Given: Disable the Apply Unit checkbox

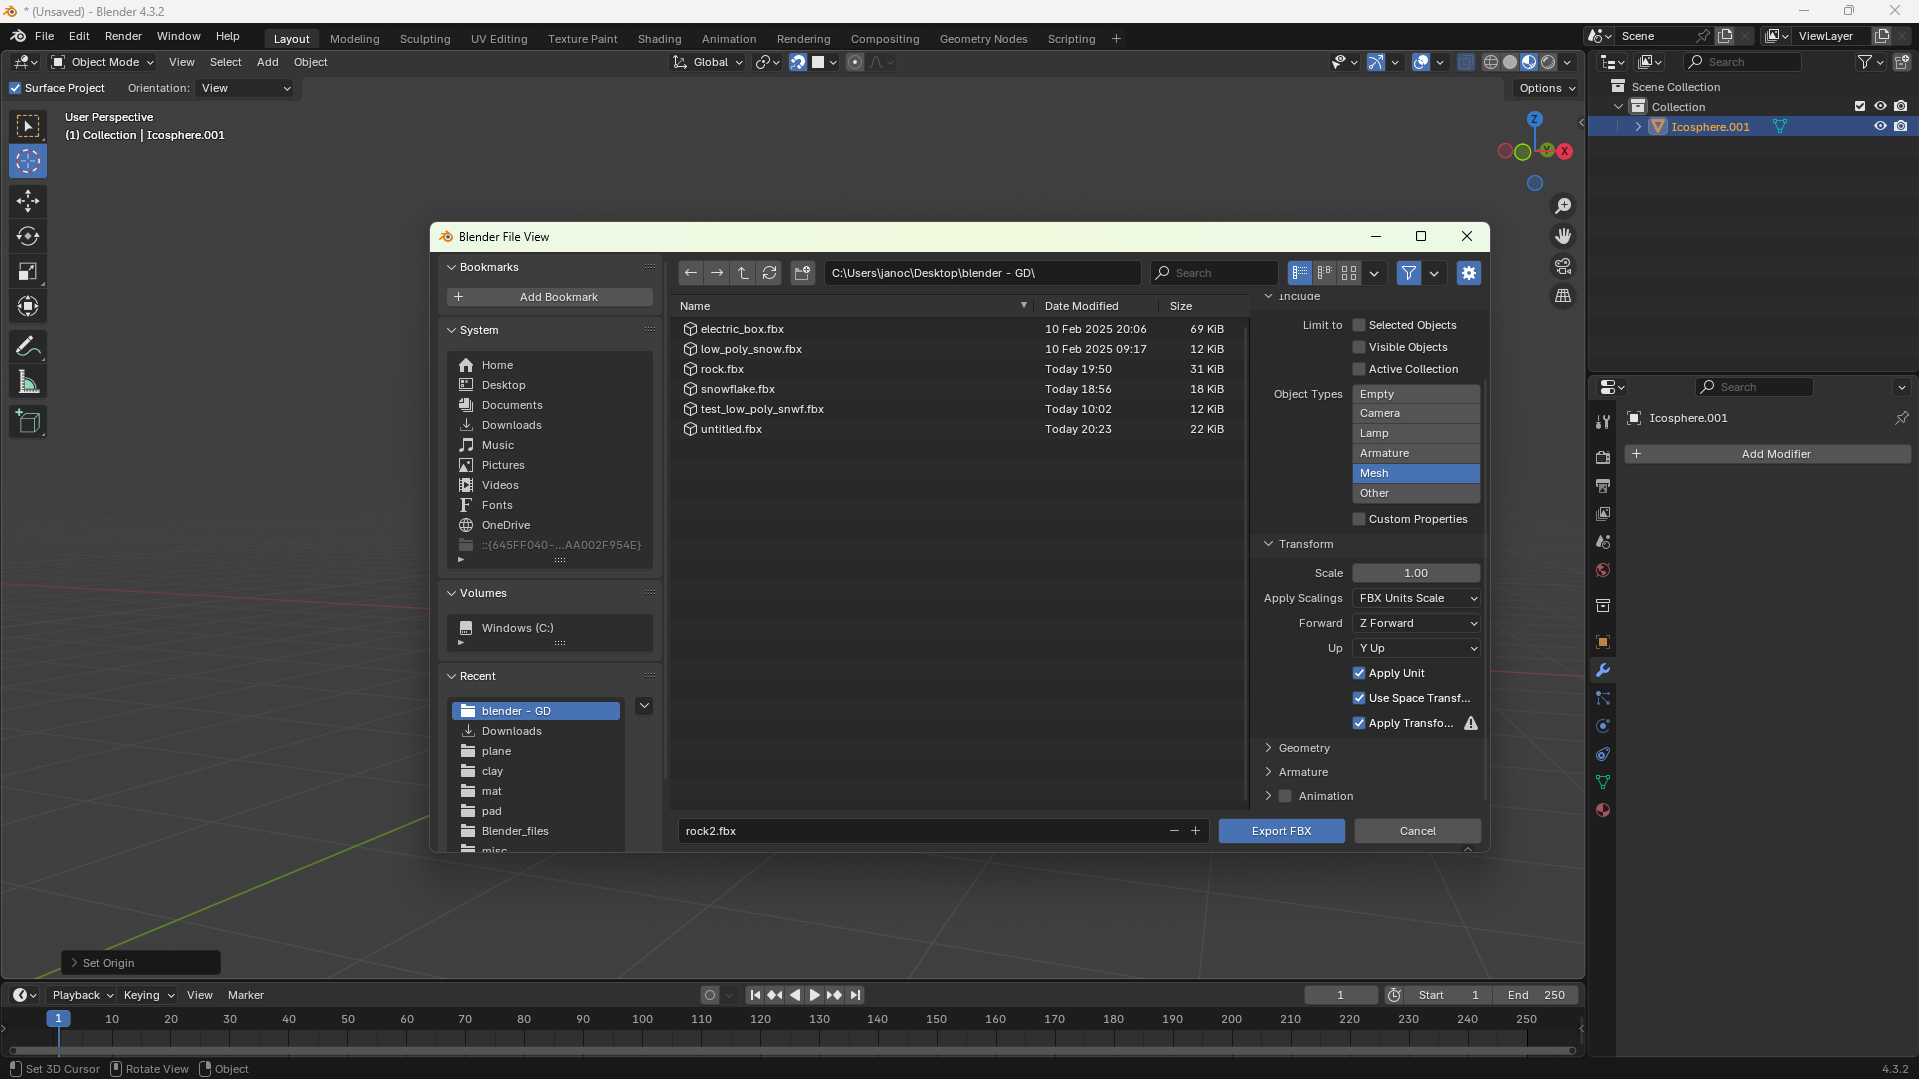Looking at the screenshot, I should 1359,673.
